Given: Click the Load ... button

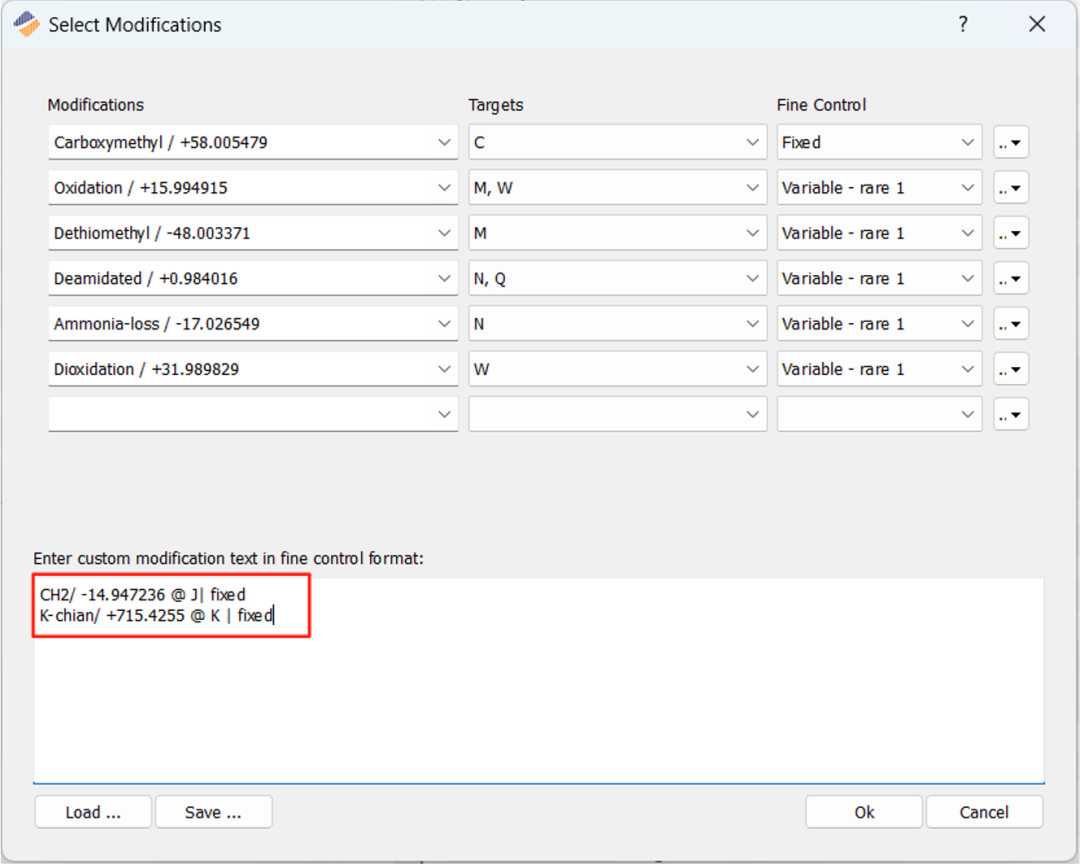Looking at the screenshot, I should pos(93,812).
